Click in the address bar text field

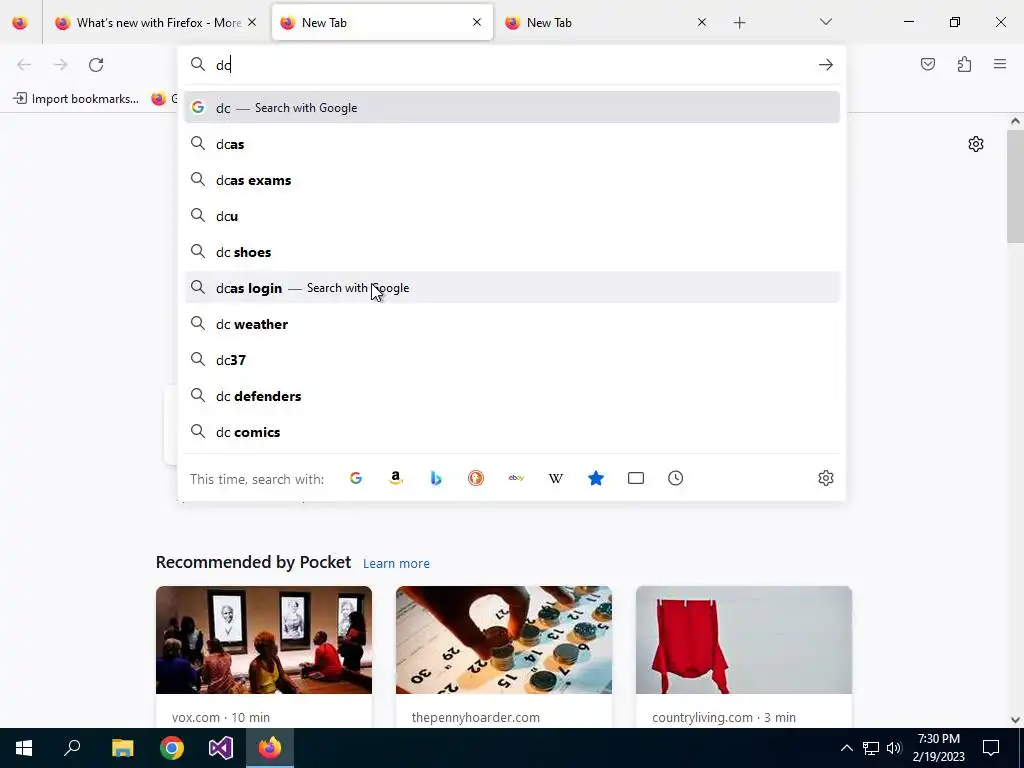click(x=513, y=65)
